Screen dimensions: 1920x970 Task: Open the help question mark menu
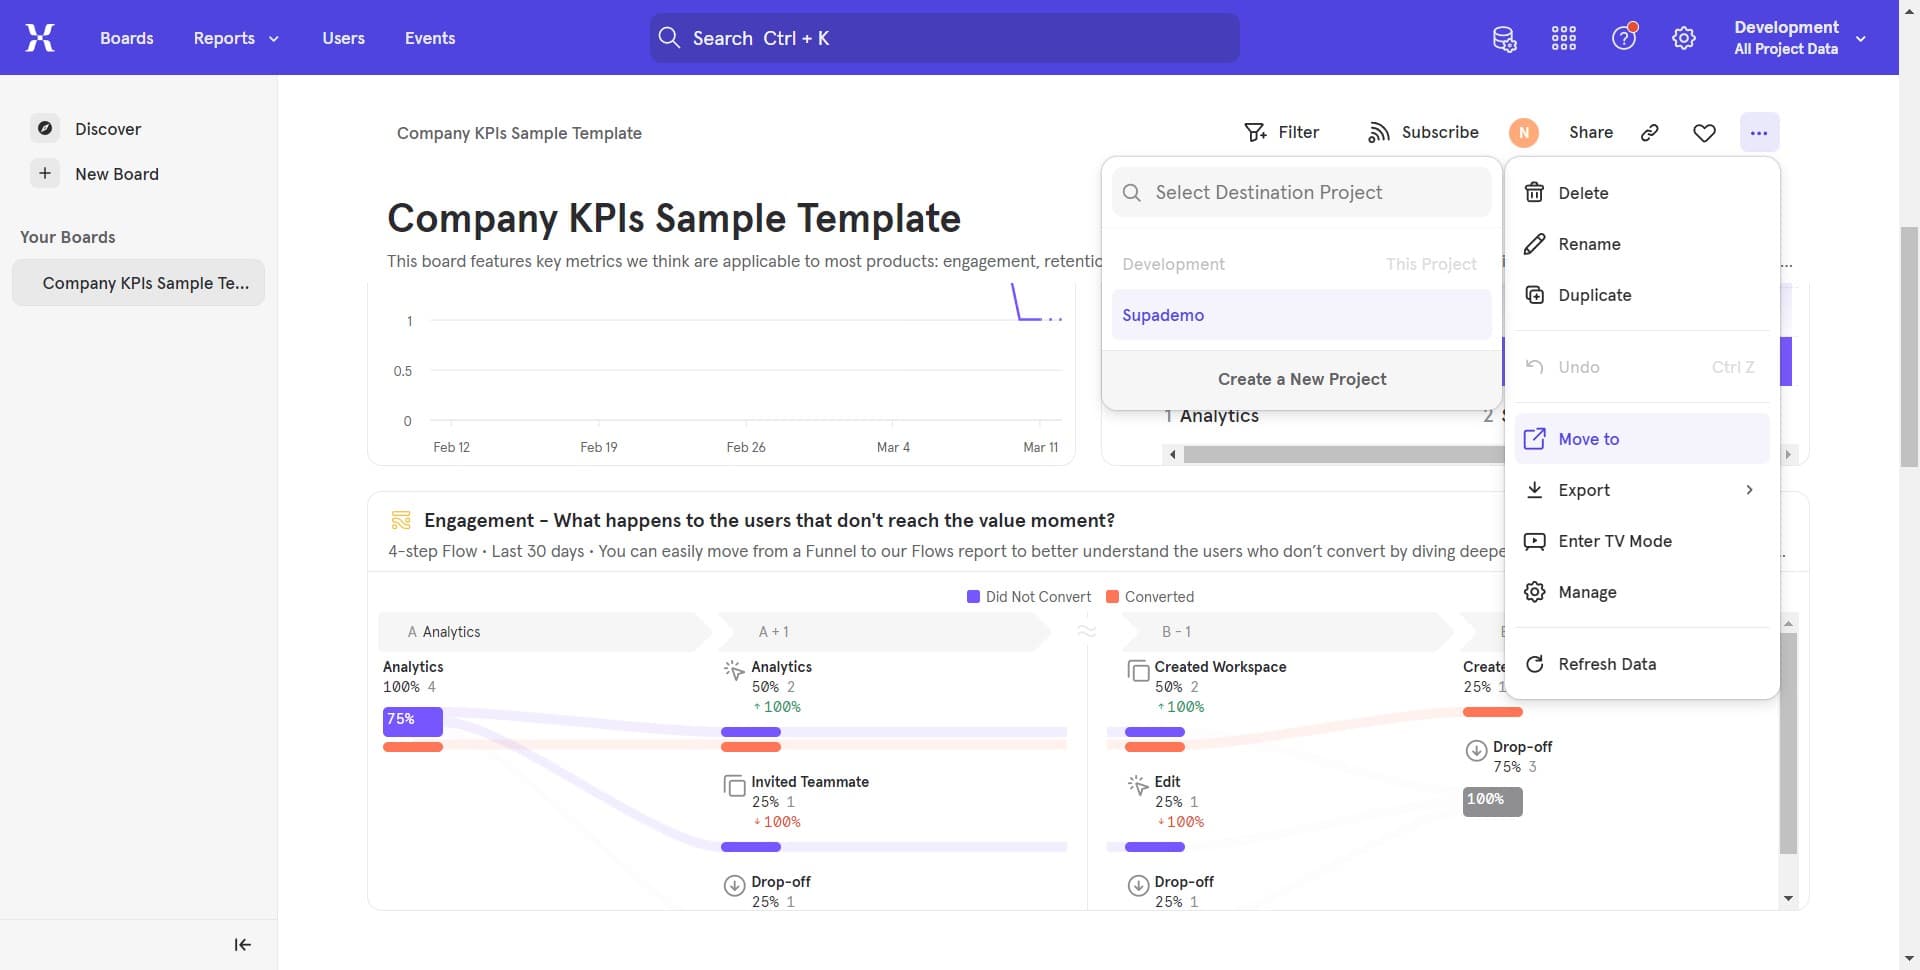[x=1623, y=37]
